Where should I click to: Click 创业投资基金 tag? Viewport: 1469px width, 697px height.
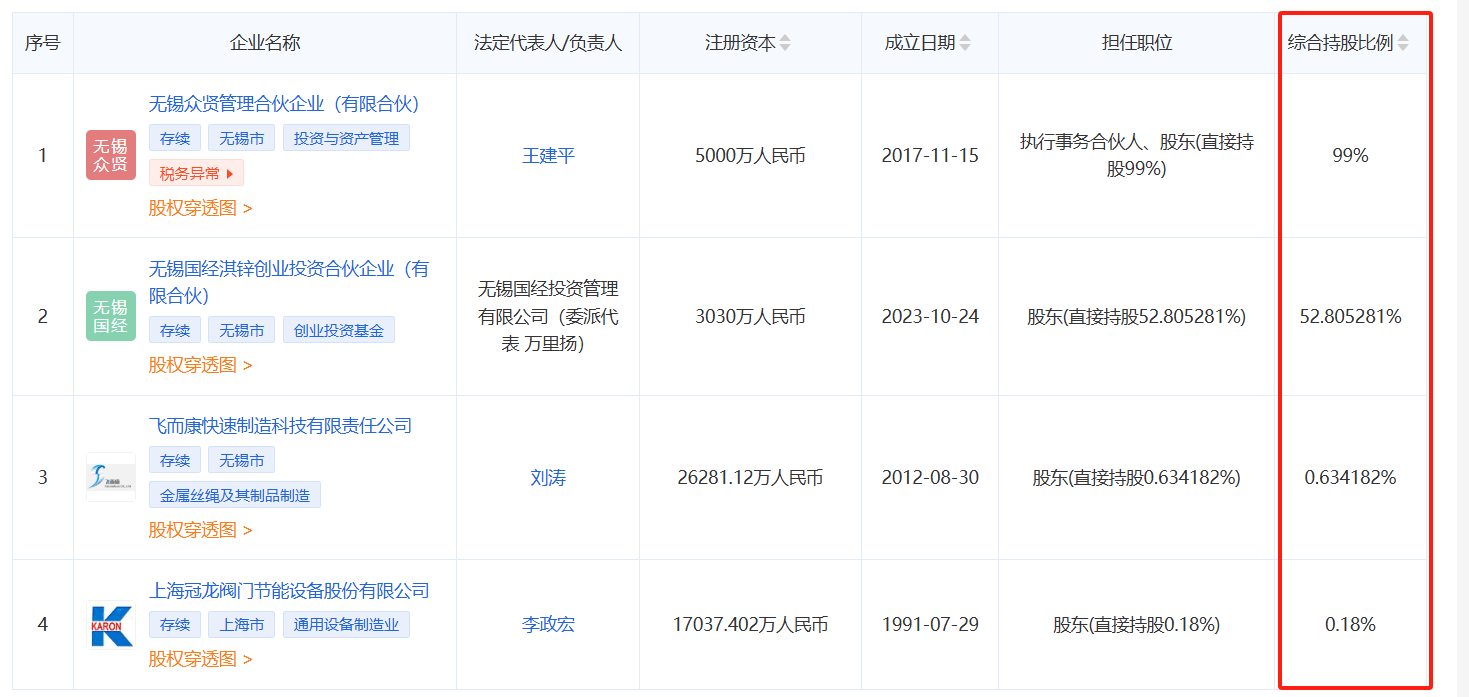click(339, 330)
